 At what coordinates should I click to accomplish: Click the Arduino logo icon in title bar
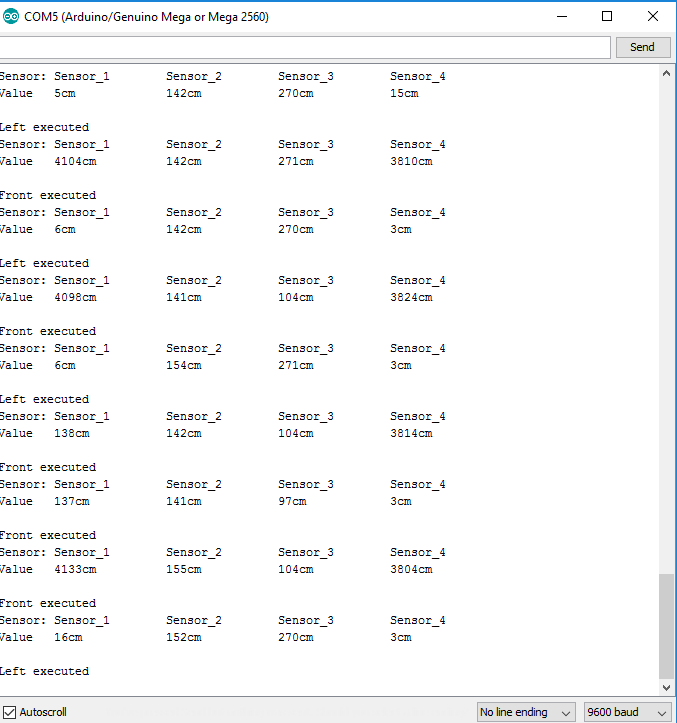11,17
